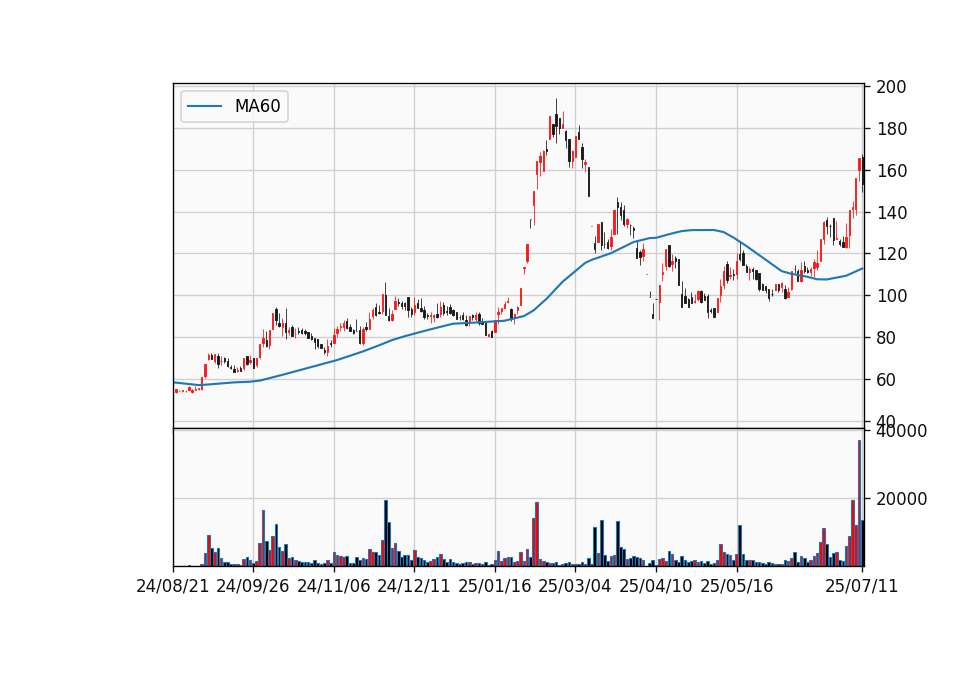Click the 180 price axis label
Image resolution: width=960 pixels, height=690 pixels.
click(x=891, y=129)
